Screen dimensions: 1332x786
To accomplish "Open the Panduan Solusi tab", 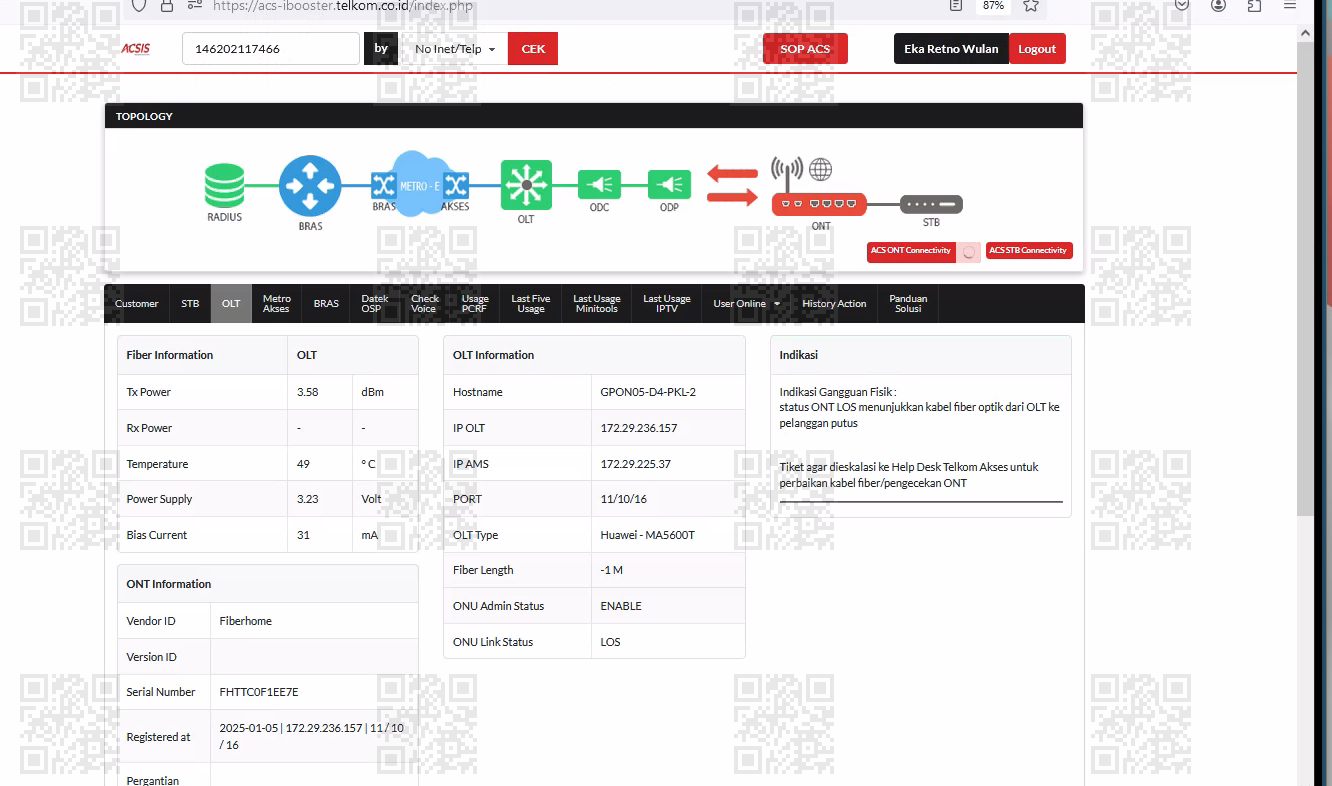I will coord(908,304).
